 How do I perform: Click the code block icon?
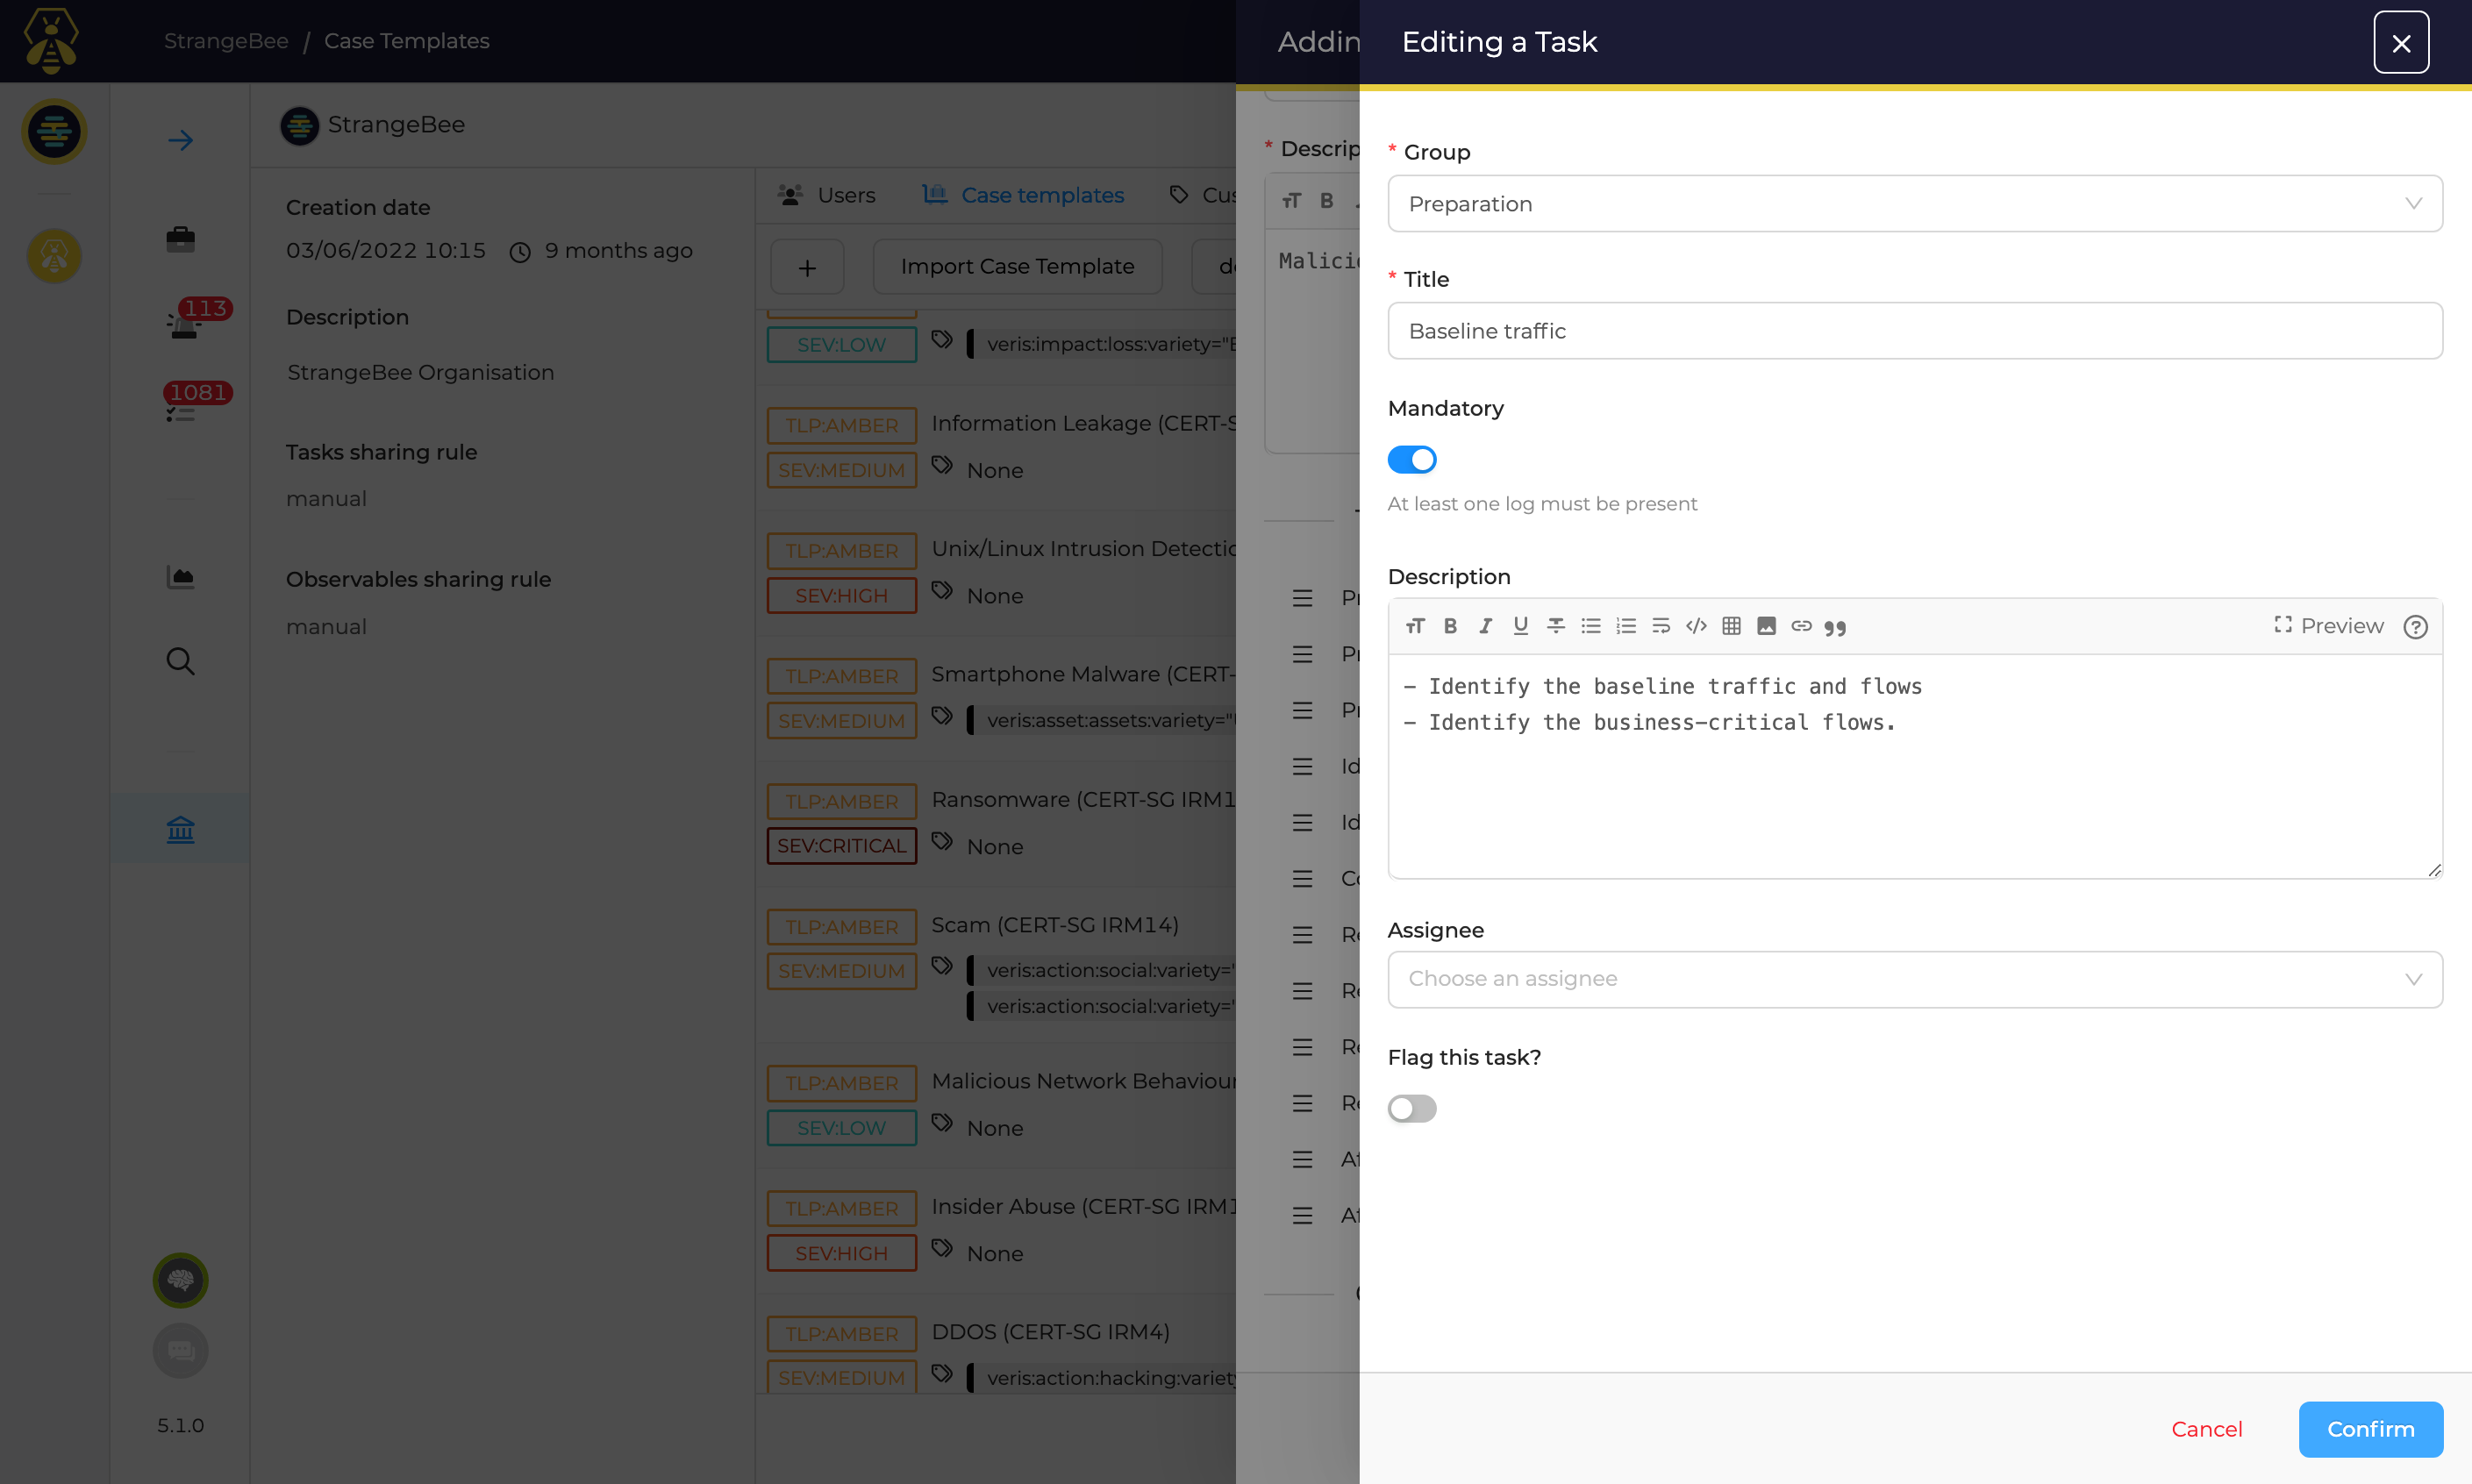click(1696, 626)
